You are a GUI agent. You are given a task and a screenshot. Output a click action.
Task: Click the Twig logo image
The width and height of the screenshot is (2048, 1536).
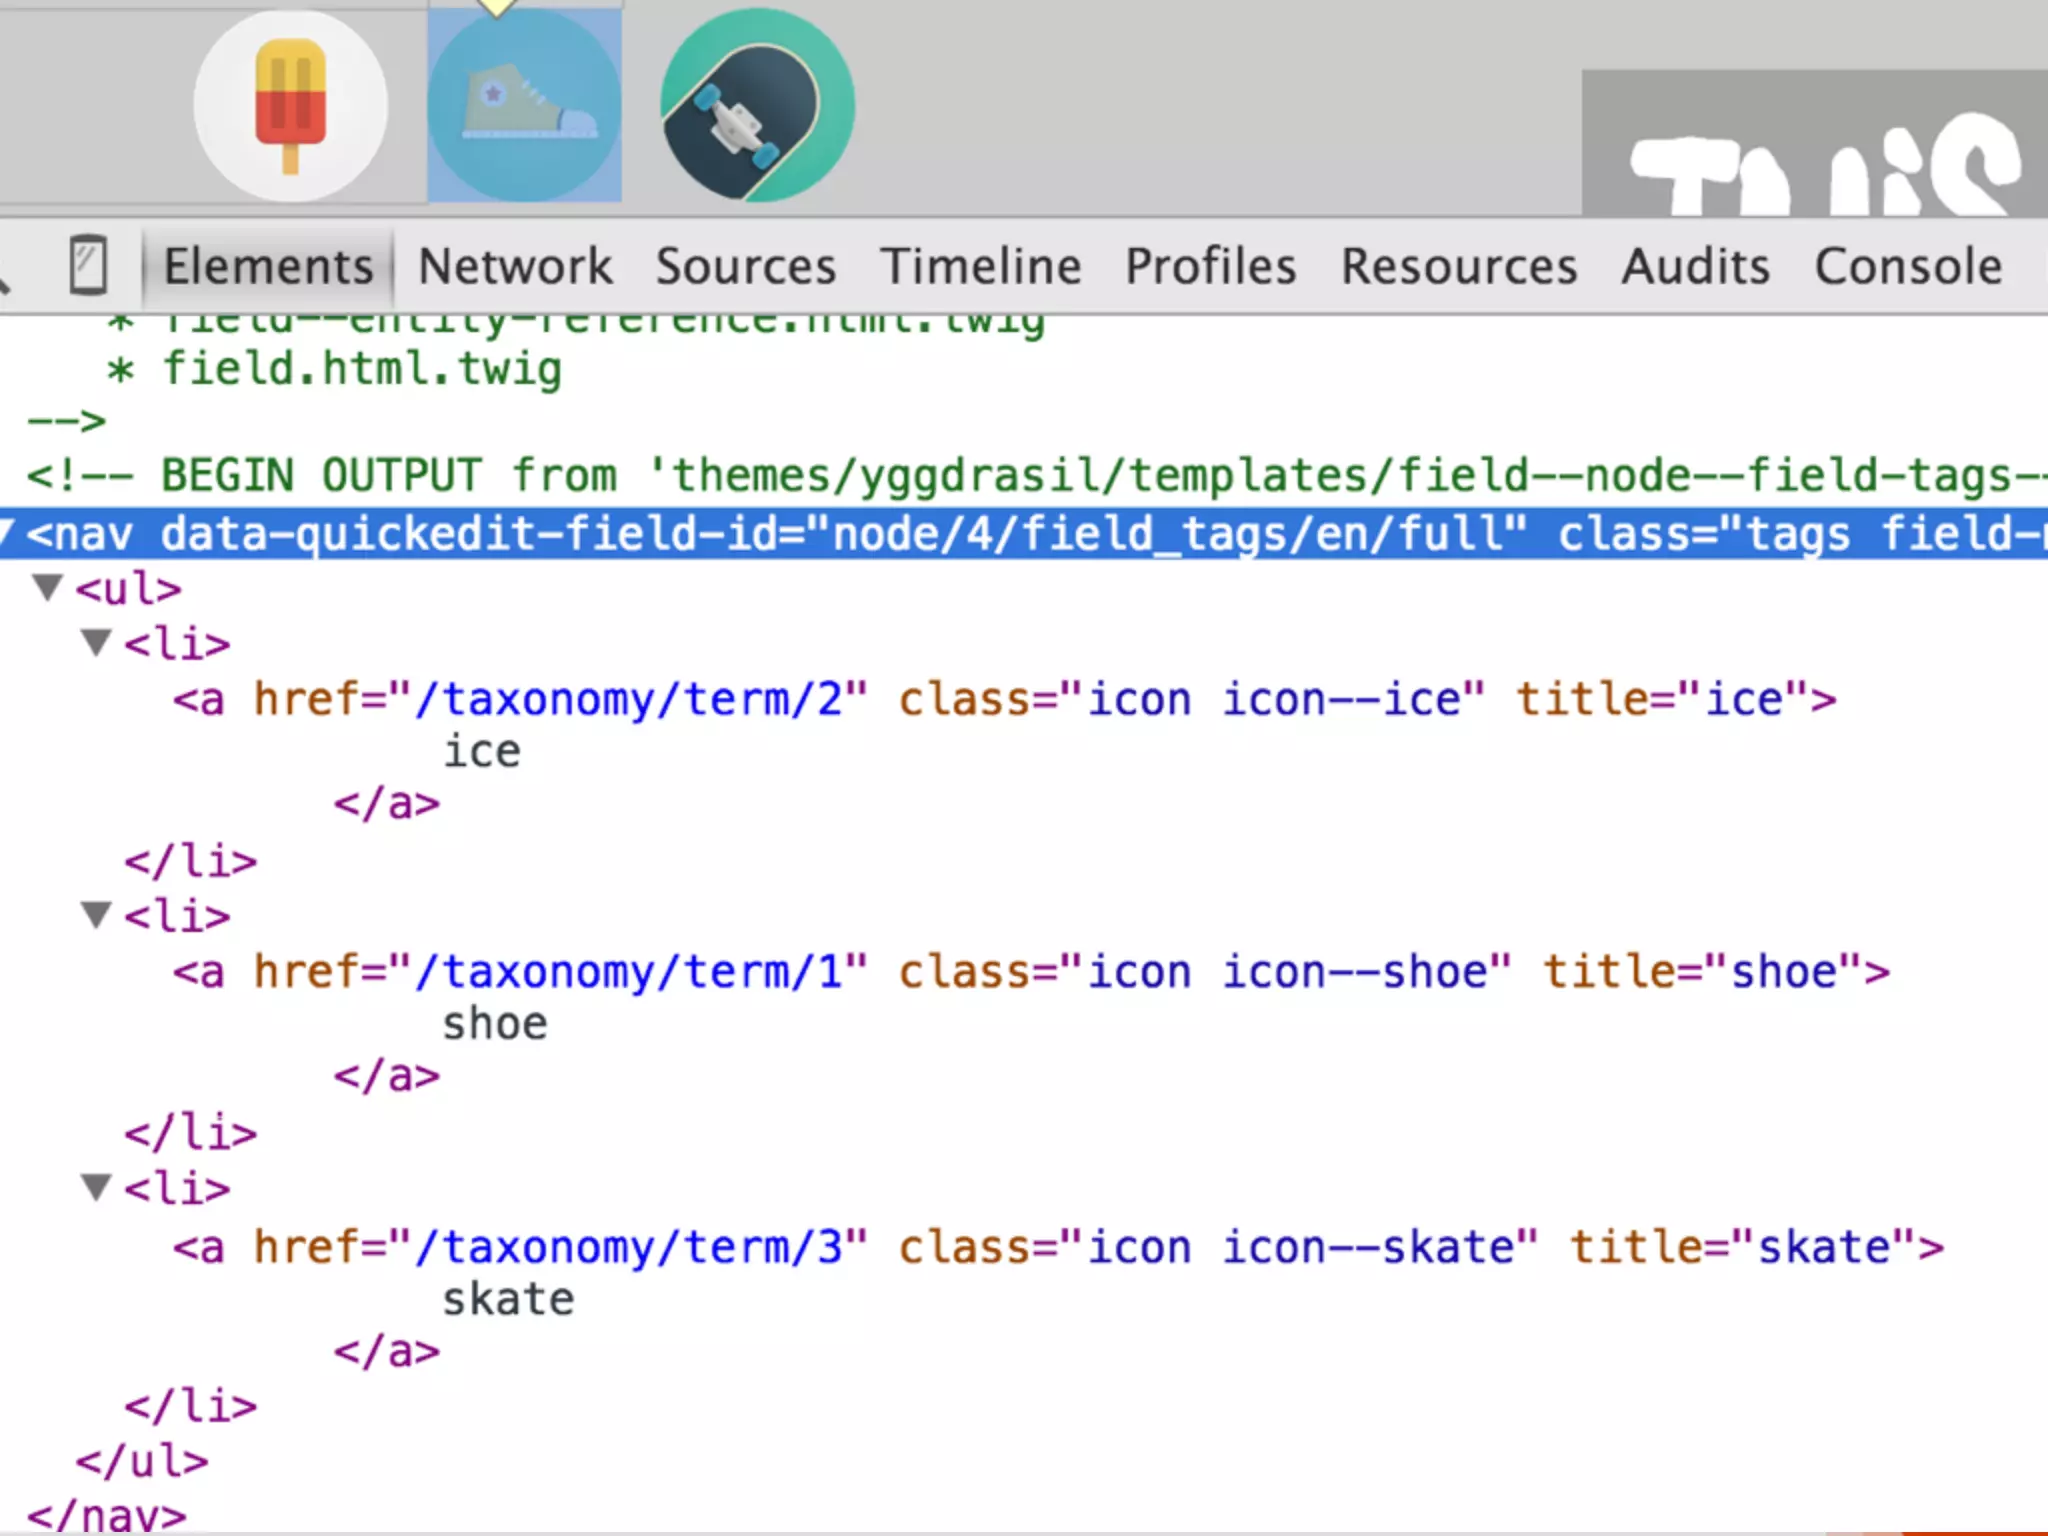(x=1815, y=150)
